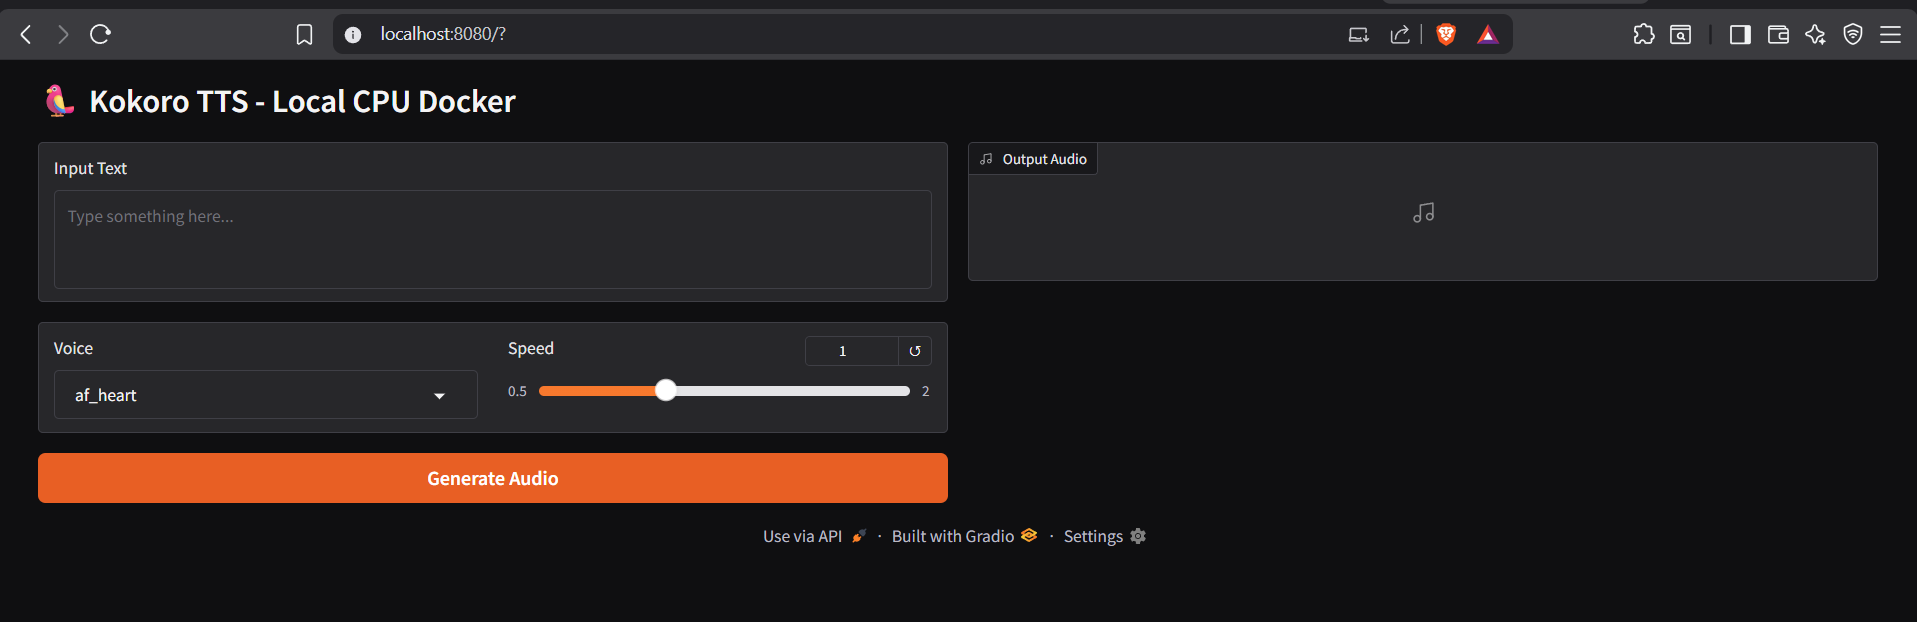The height and width of the screenshot is (622, 1917).
Task: Go back with the browser back arrow
Action: (x=26, y=35)
